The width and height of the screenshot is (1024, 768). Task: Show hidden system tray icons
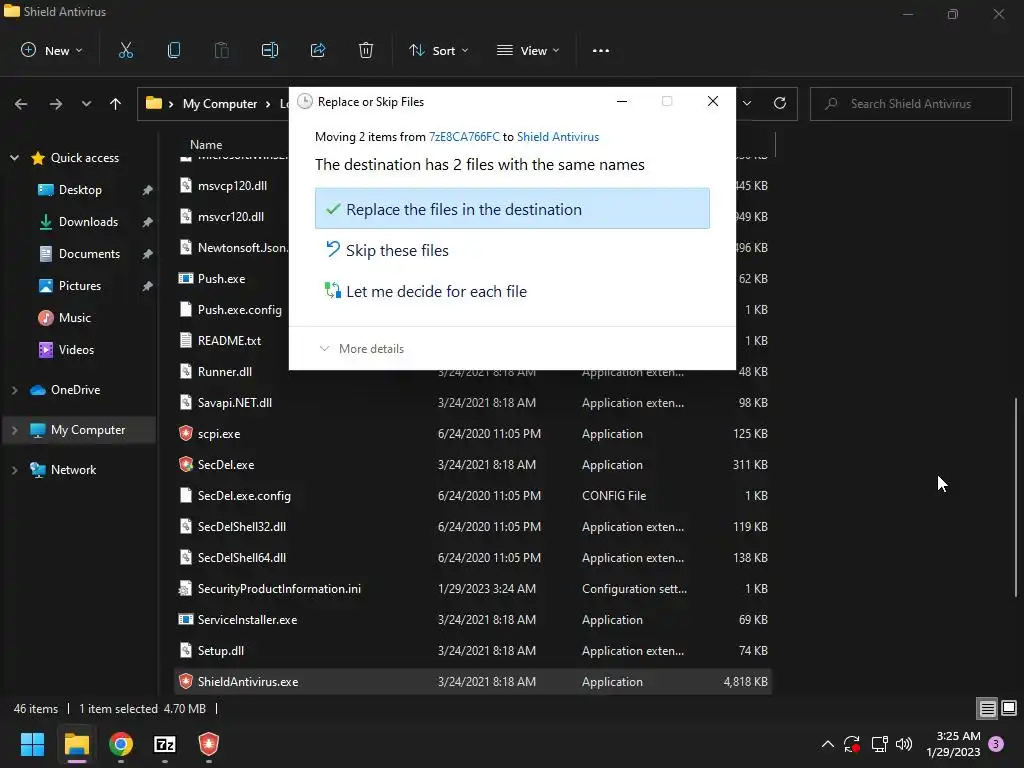coord(827,744)
